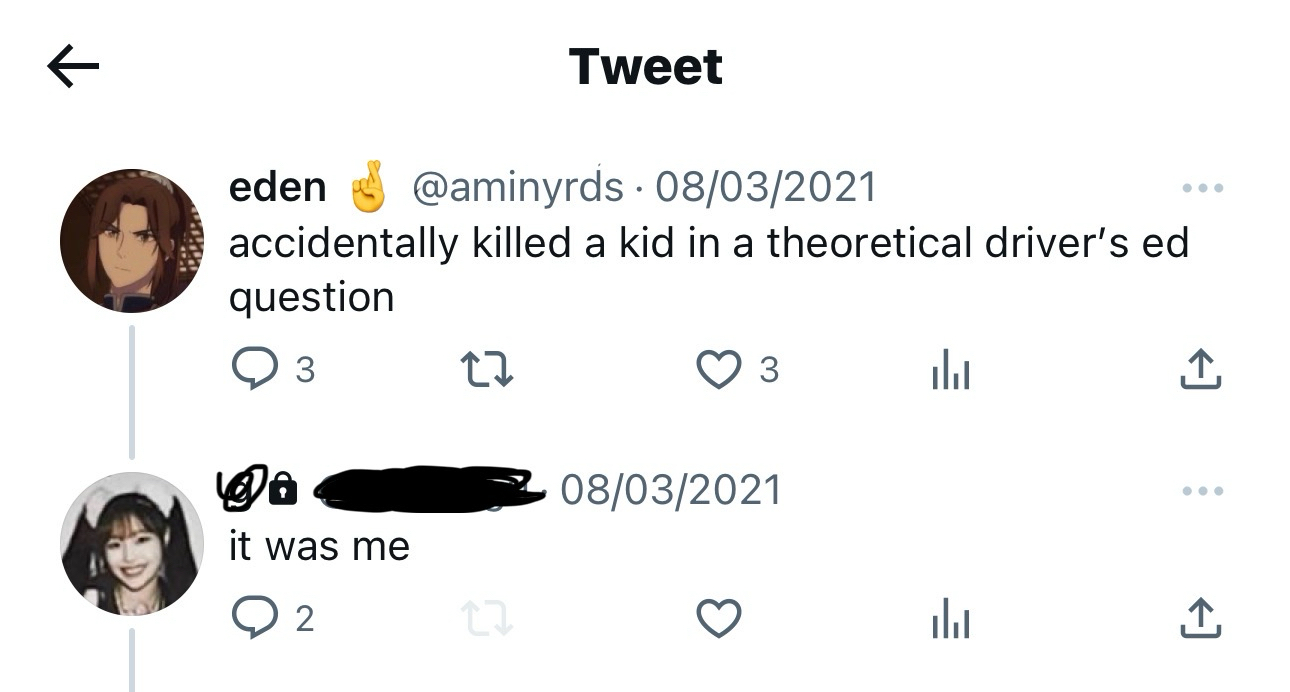Like eden's tweet with the heart
Viewport: 1290px width, 692px height.
718,371
